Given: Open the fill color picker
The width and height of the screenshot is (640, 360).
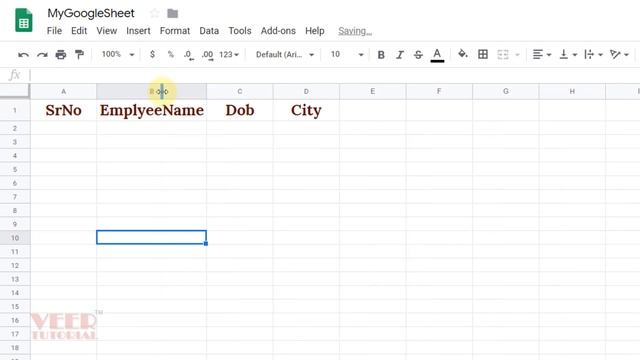Looking at the screenshot, I should [462, 54].
